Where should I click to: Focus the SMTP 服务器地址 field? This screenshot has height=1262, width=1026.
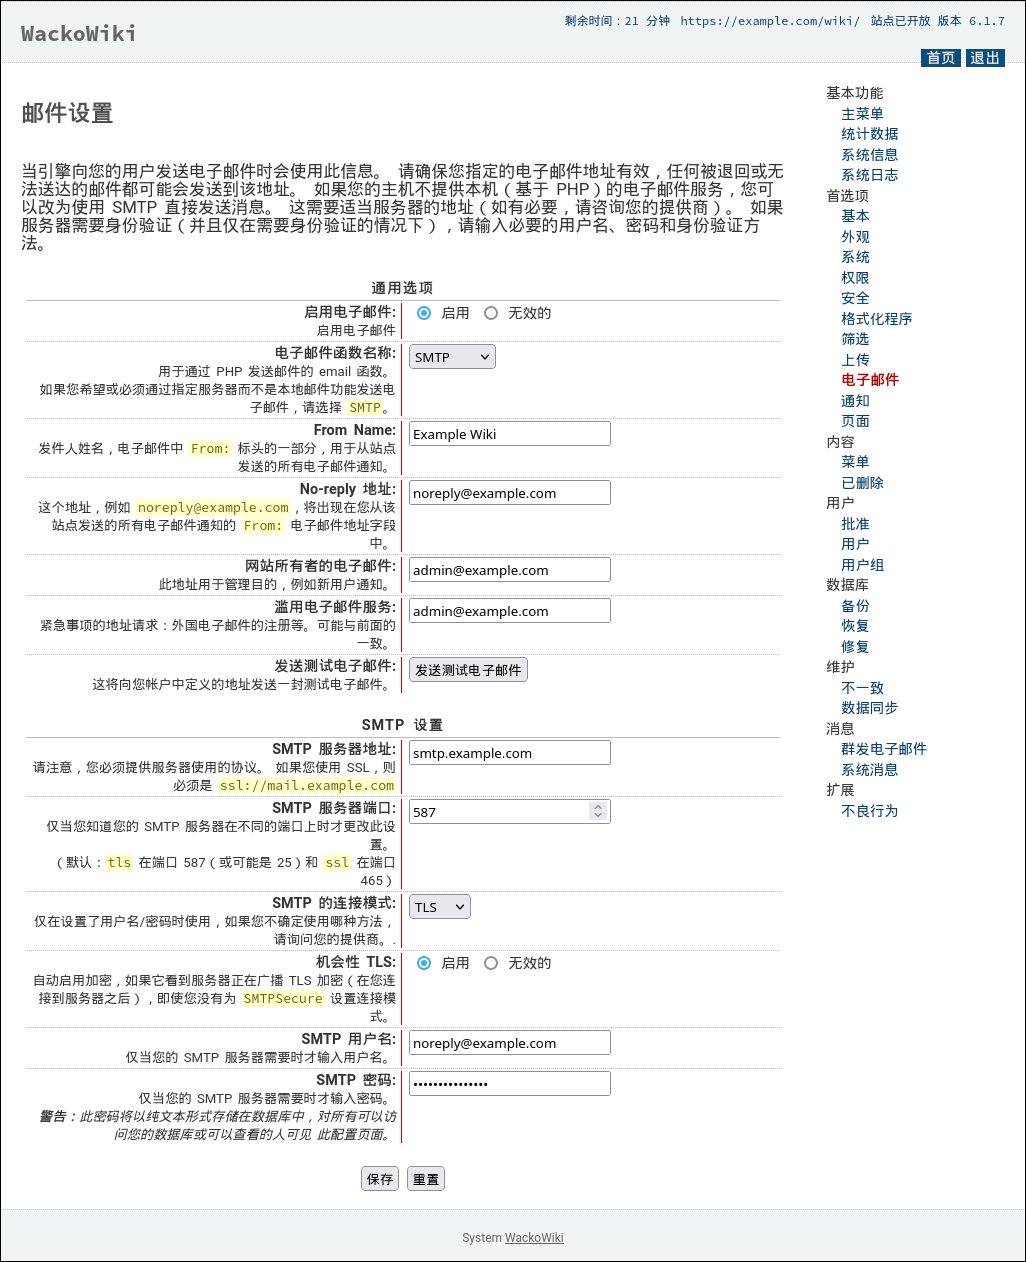click(x=510, y=753)
